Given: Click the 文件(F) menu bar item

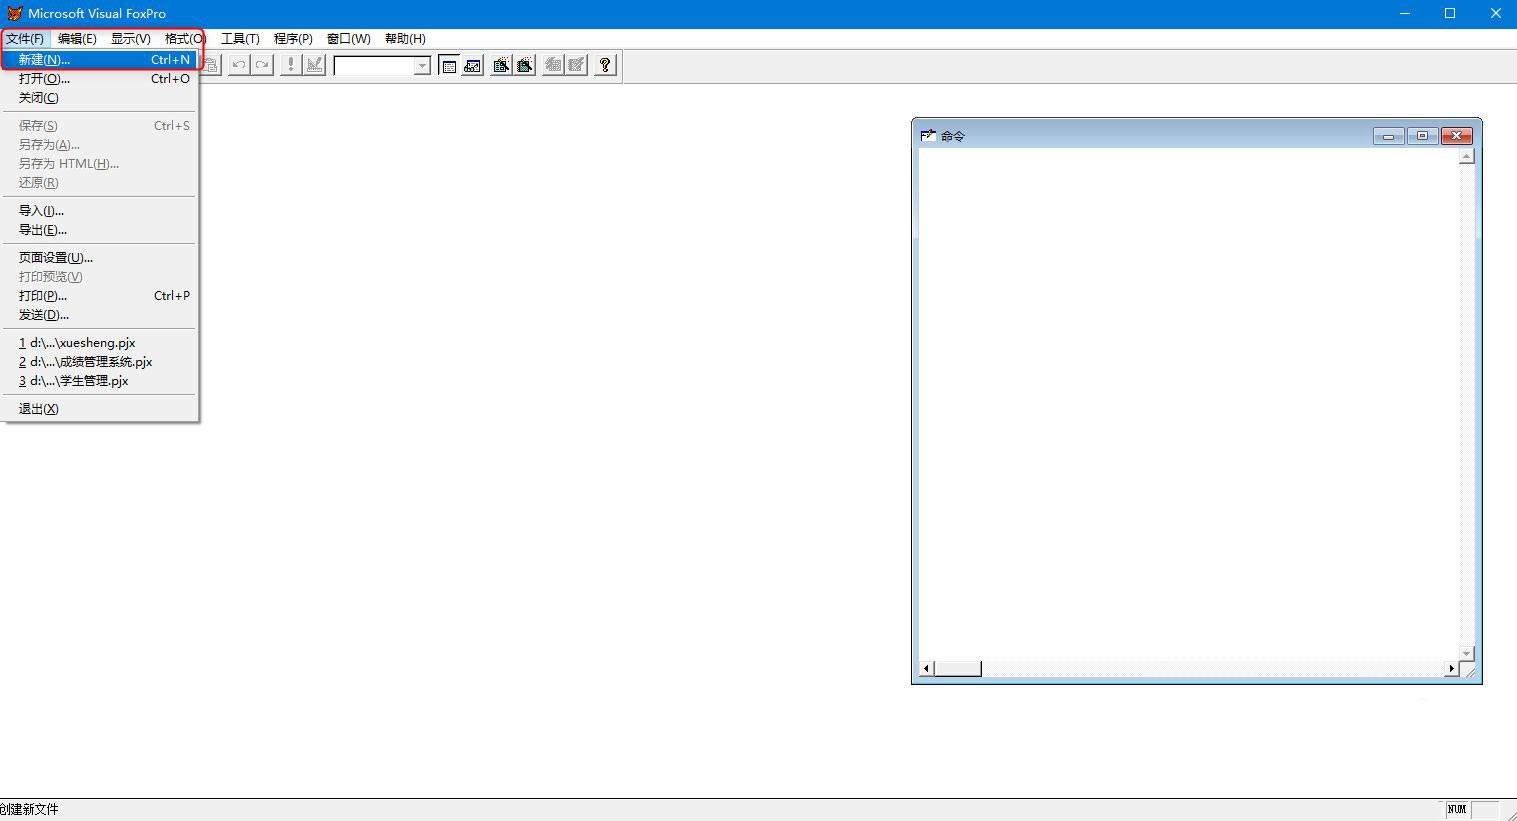Looking at the screenshot, I should (25, 39).
